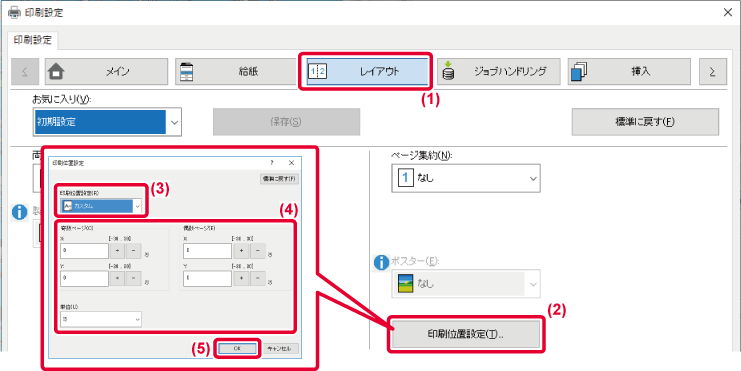
Task: Select the レイアウト tab
Action: click(x=367, y=71)
